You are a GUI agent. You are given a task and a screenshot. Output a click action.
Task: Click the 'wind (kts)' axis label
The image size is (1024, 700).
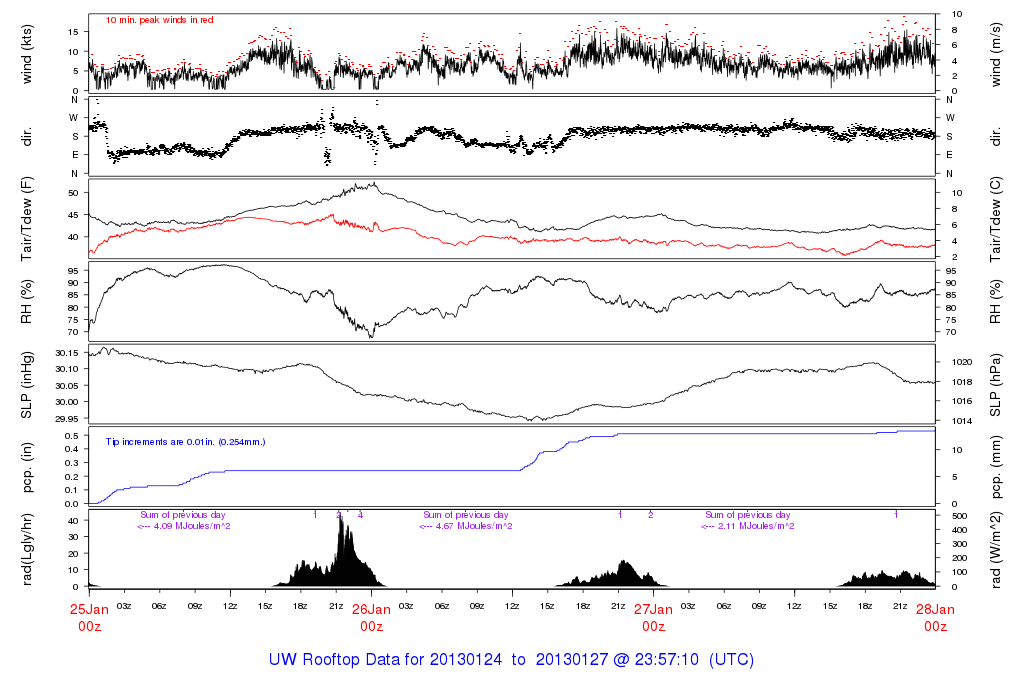(x=26, y=54)
